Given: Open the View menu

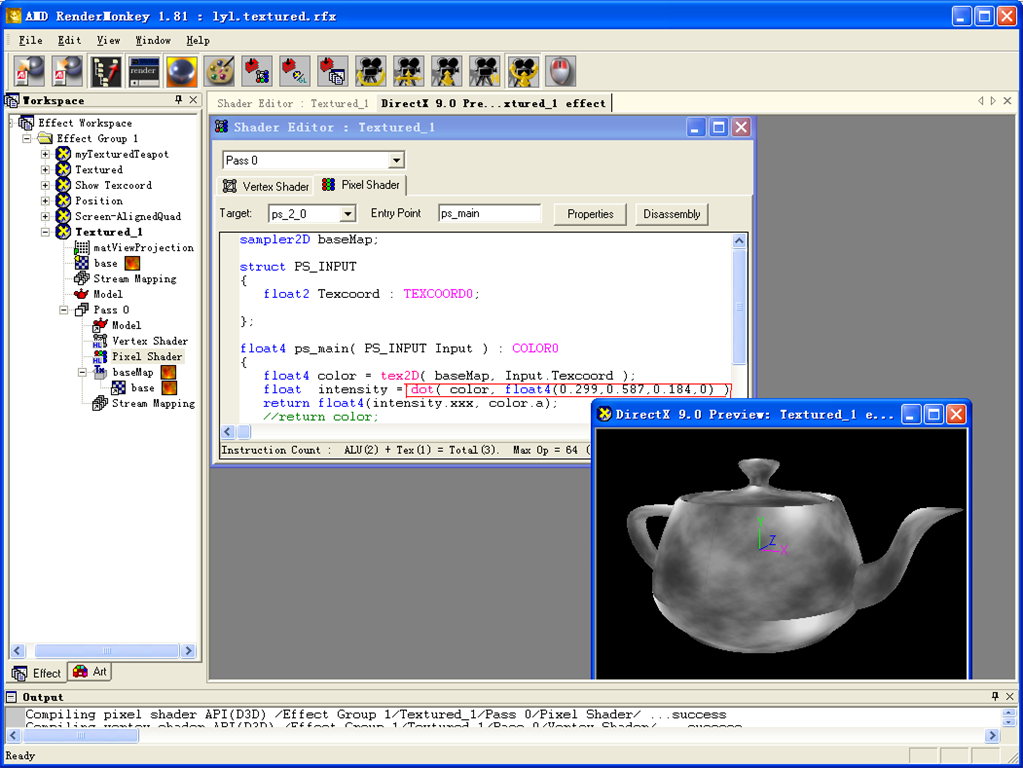Looking at the screenshot, I should click(x=108, y=40).
